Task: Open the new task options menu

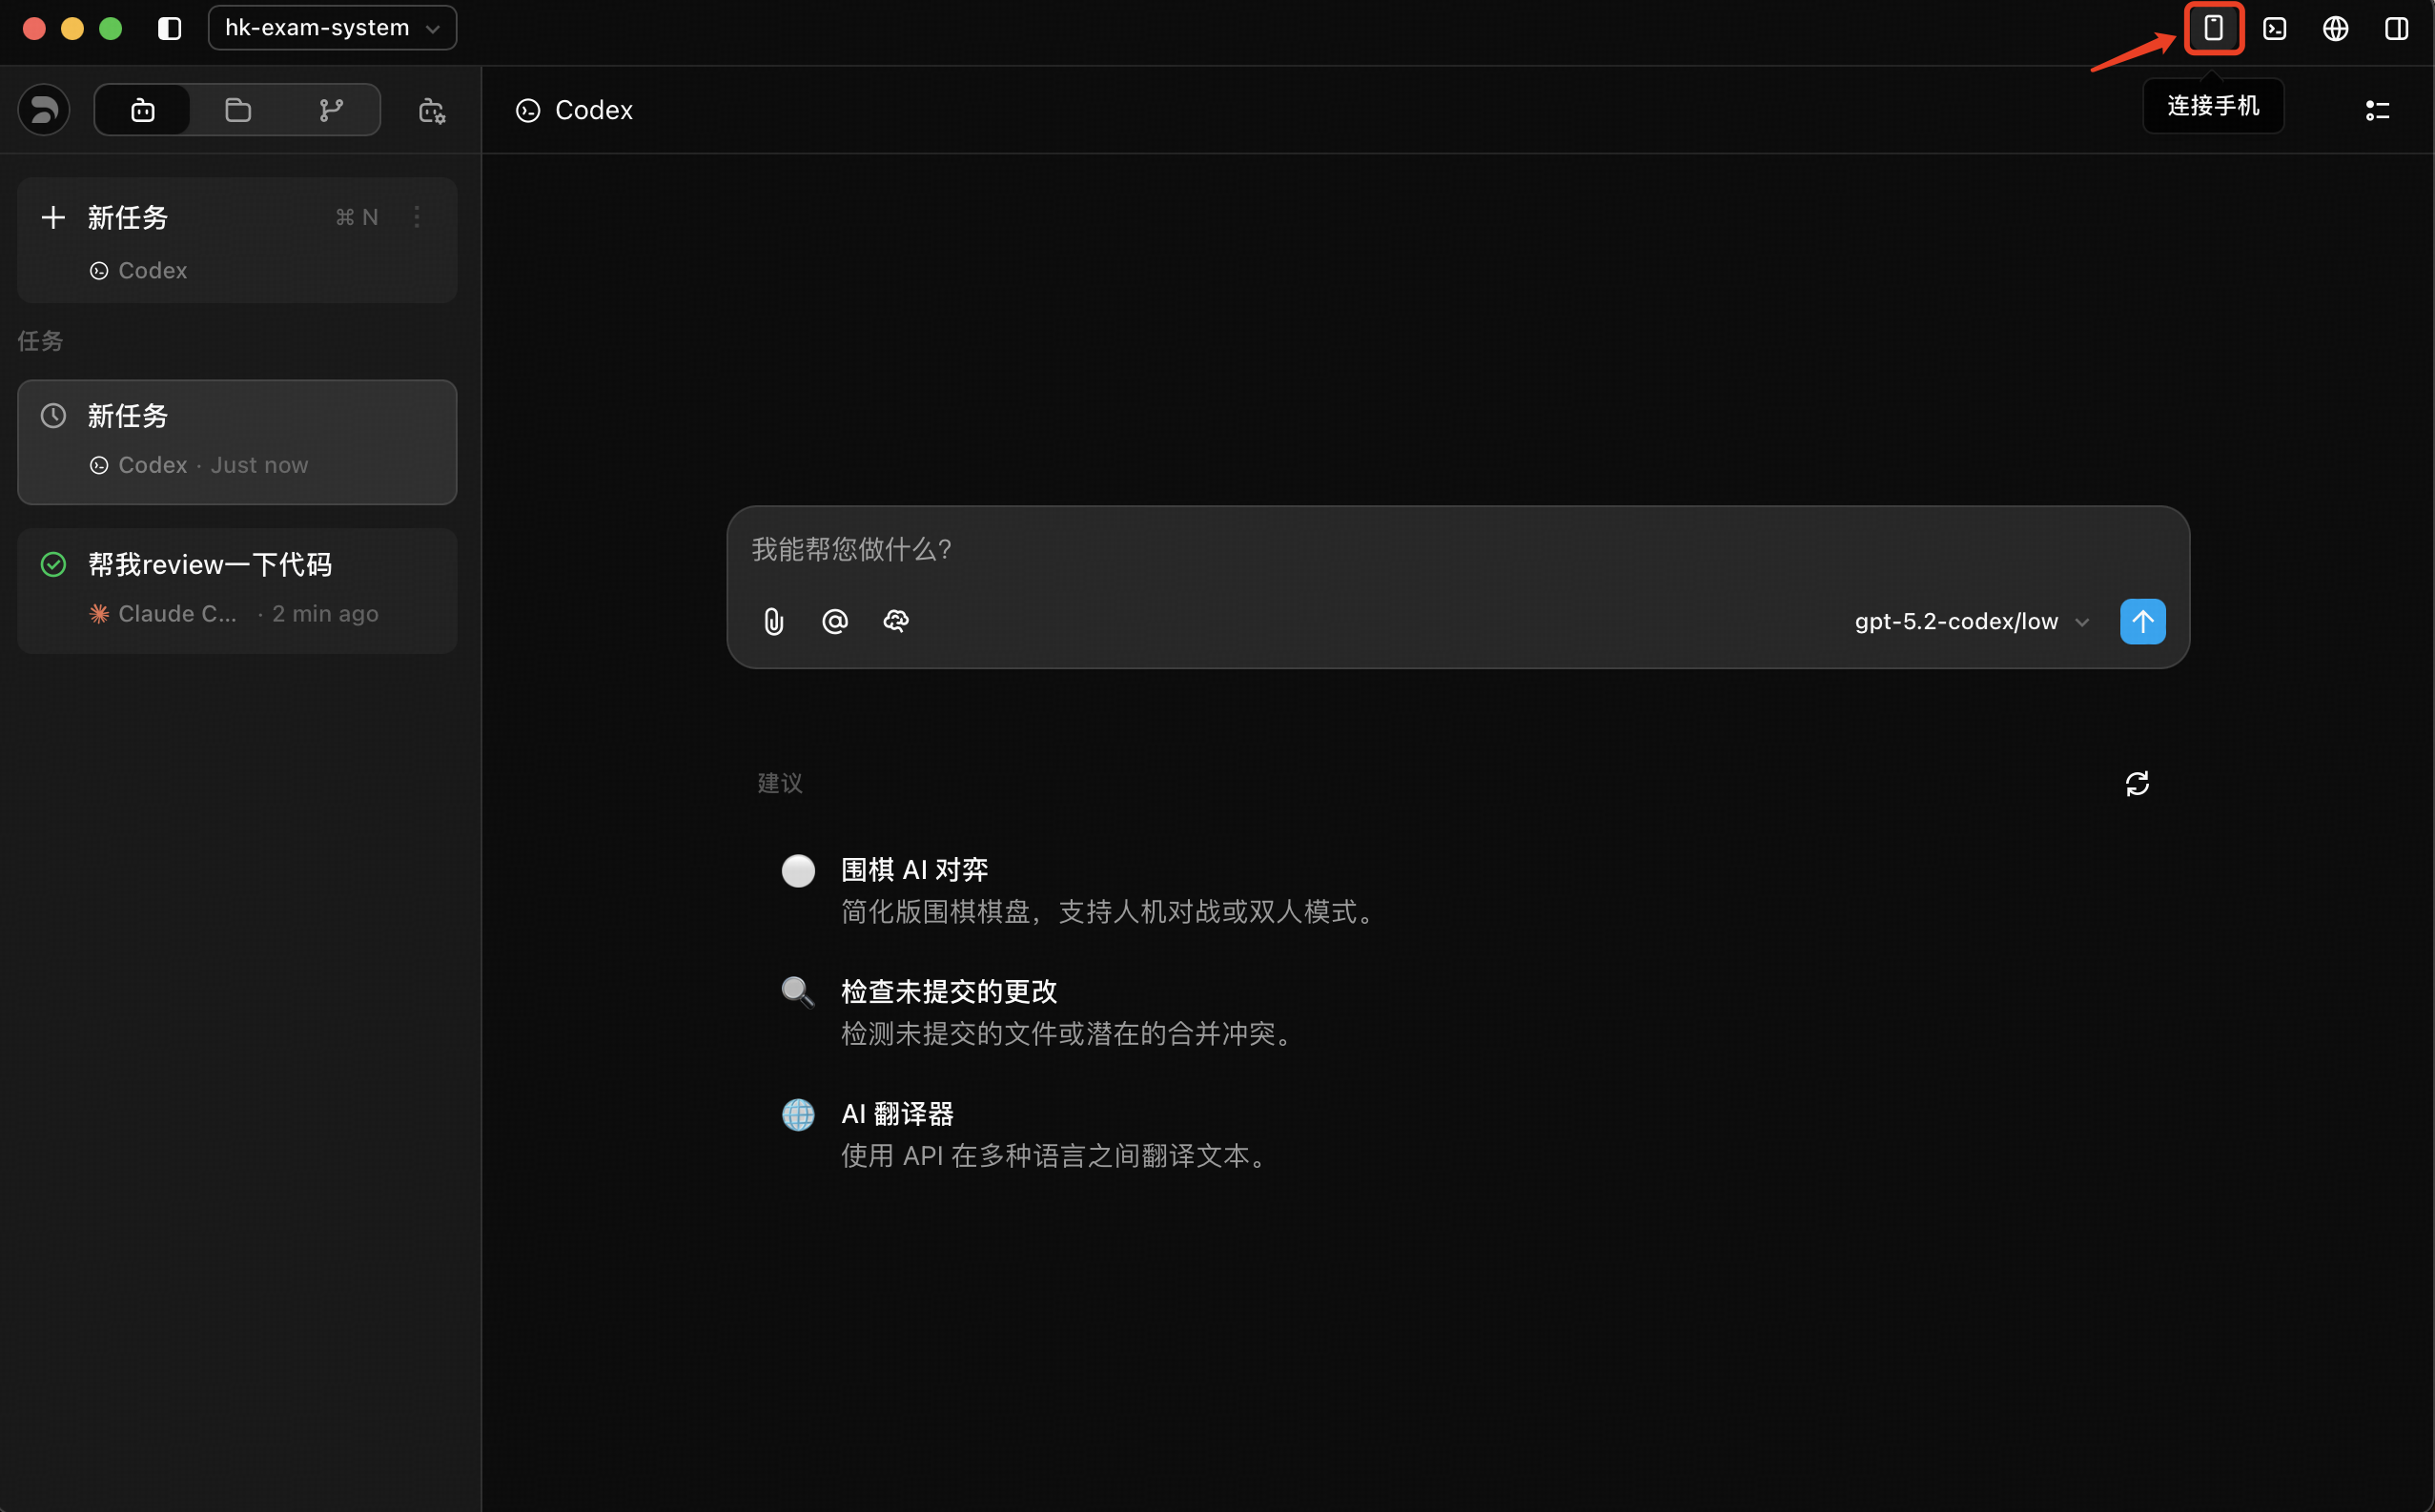Action: 417,217
